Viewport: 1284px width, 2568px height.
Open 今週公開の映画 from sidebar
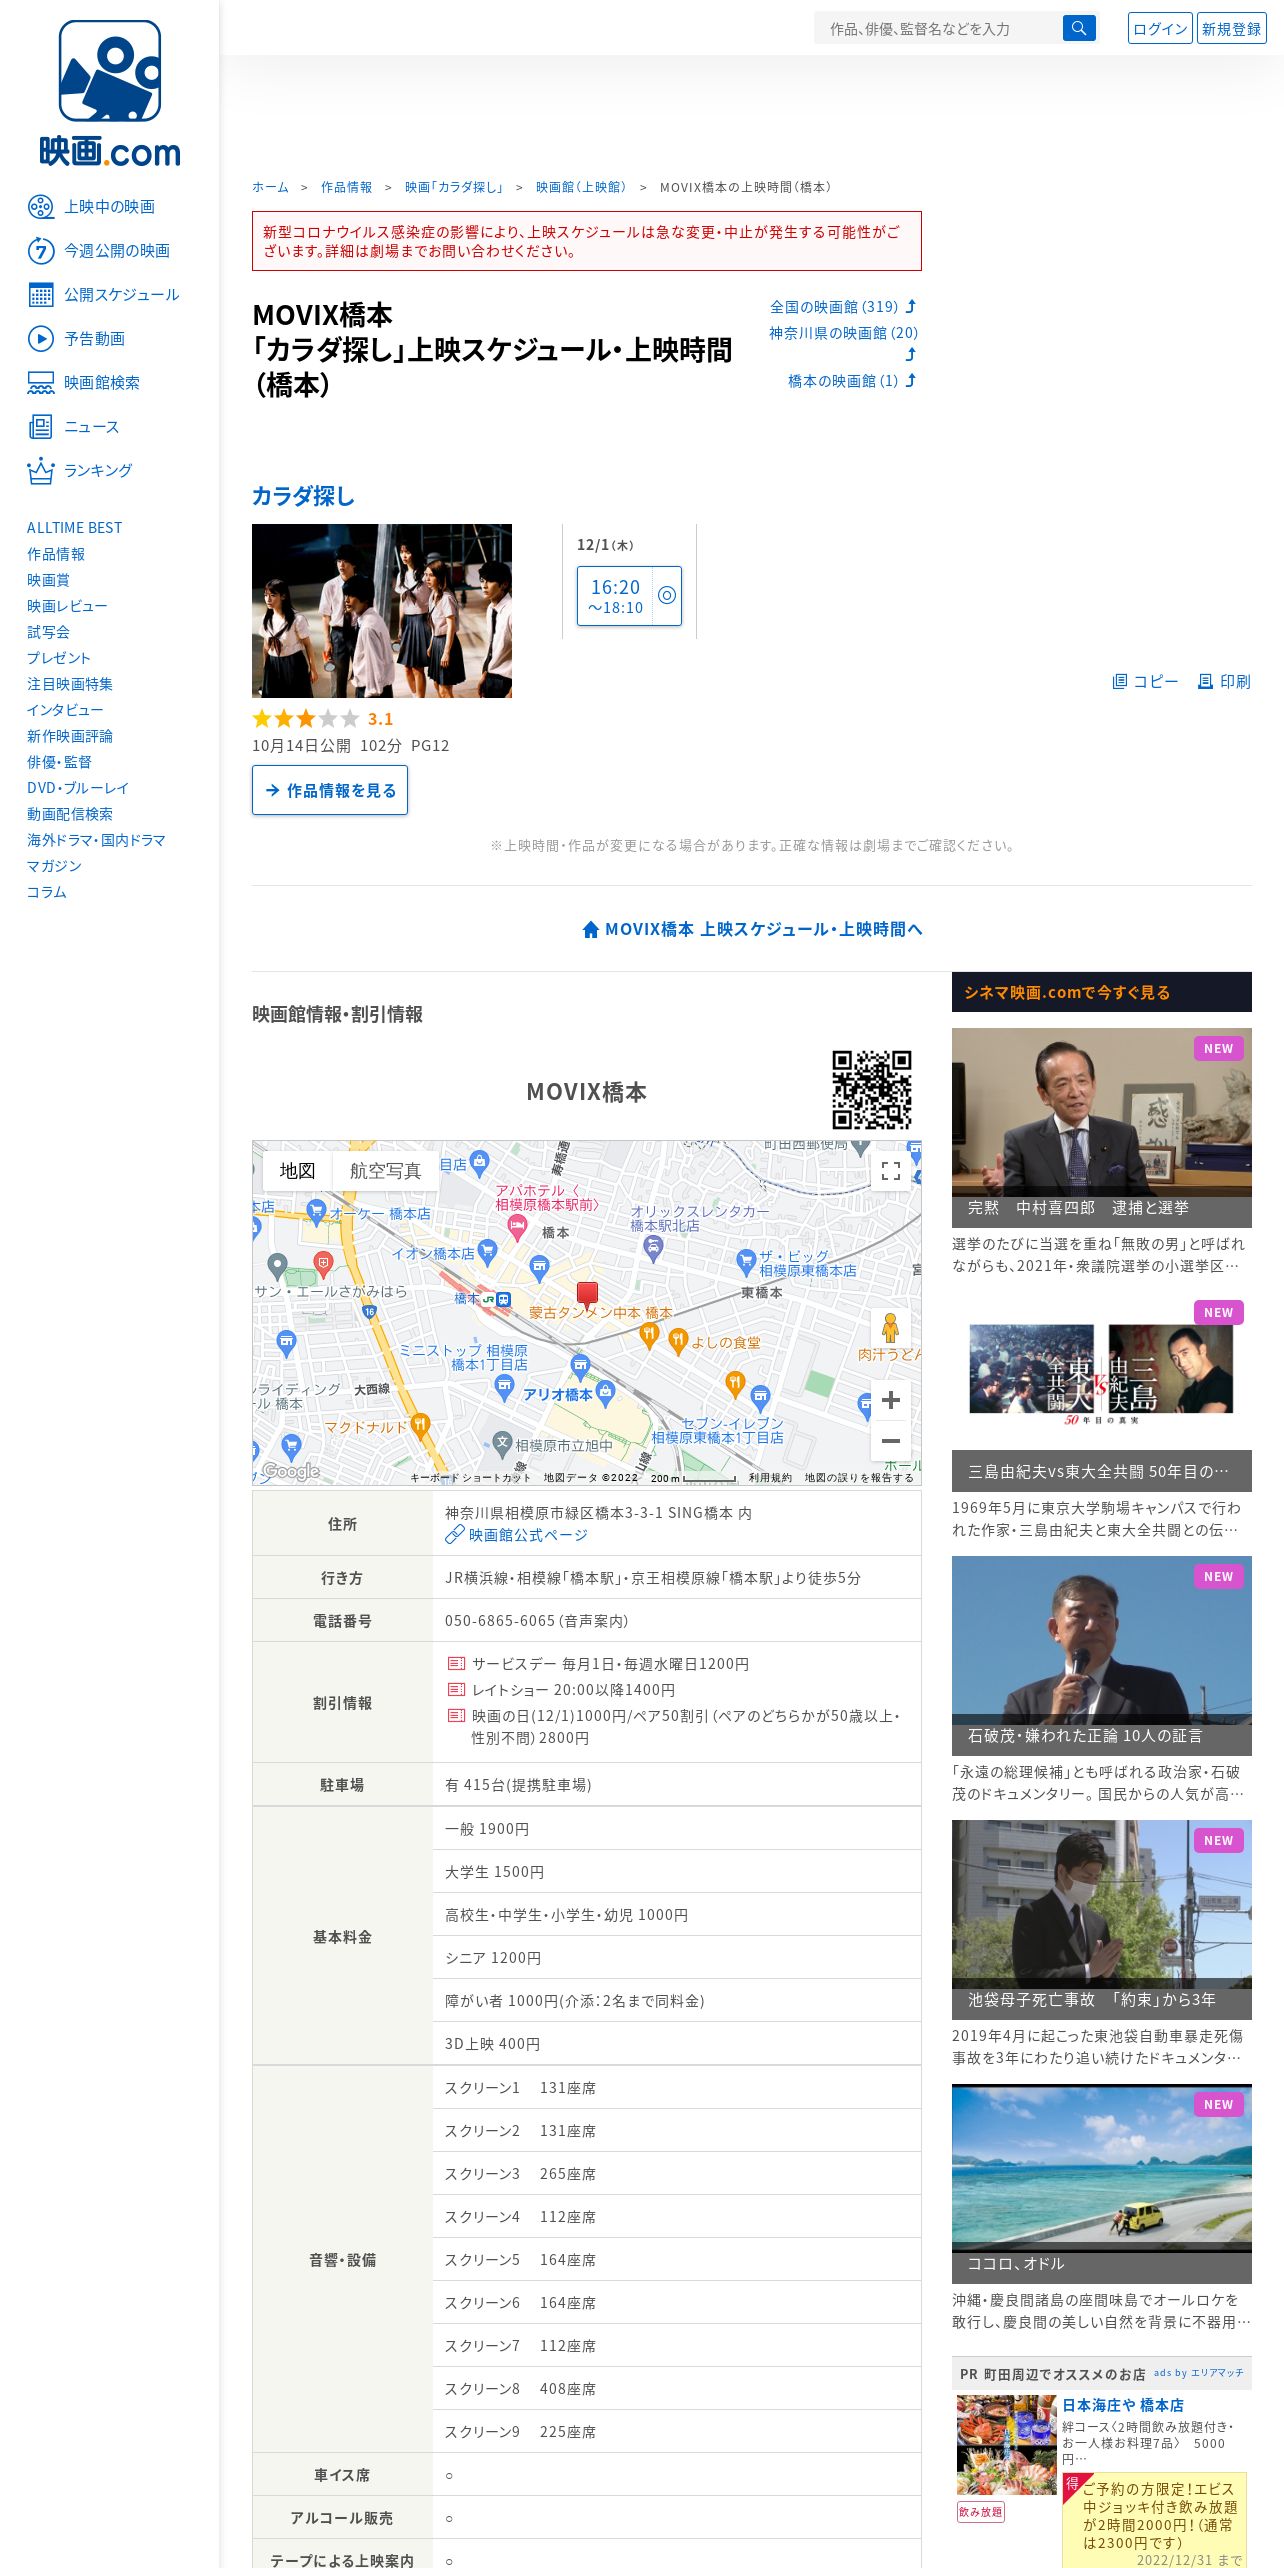[x=117, y=251]
